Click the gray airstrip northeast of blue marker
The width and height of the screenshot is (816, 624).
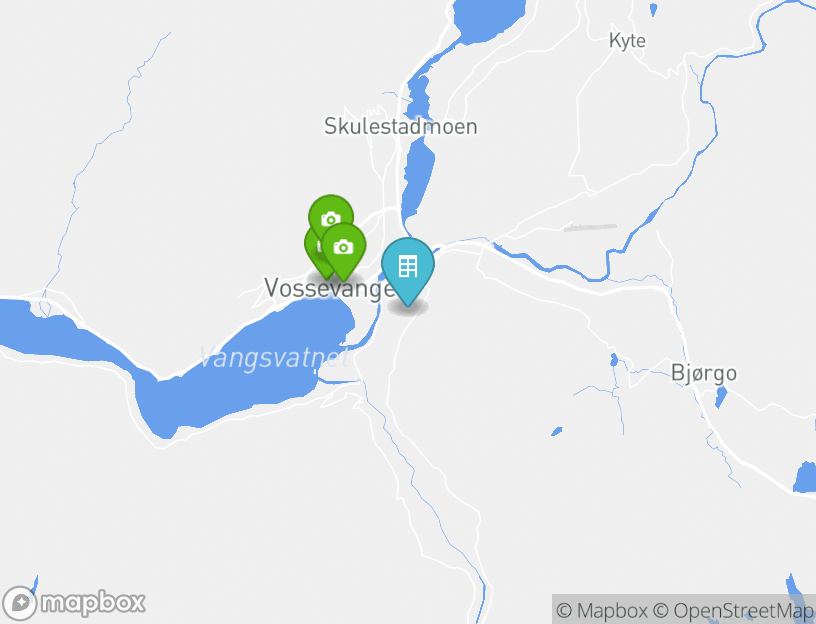click(590, 227)
